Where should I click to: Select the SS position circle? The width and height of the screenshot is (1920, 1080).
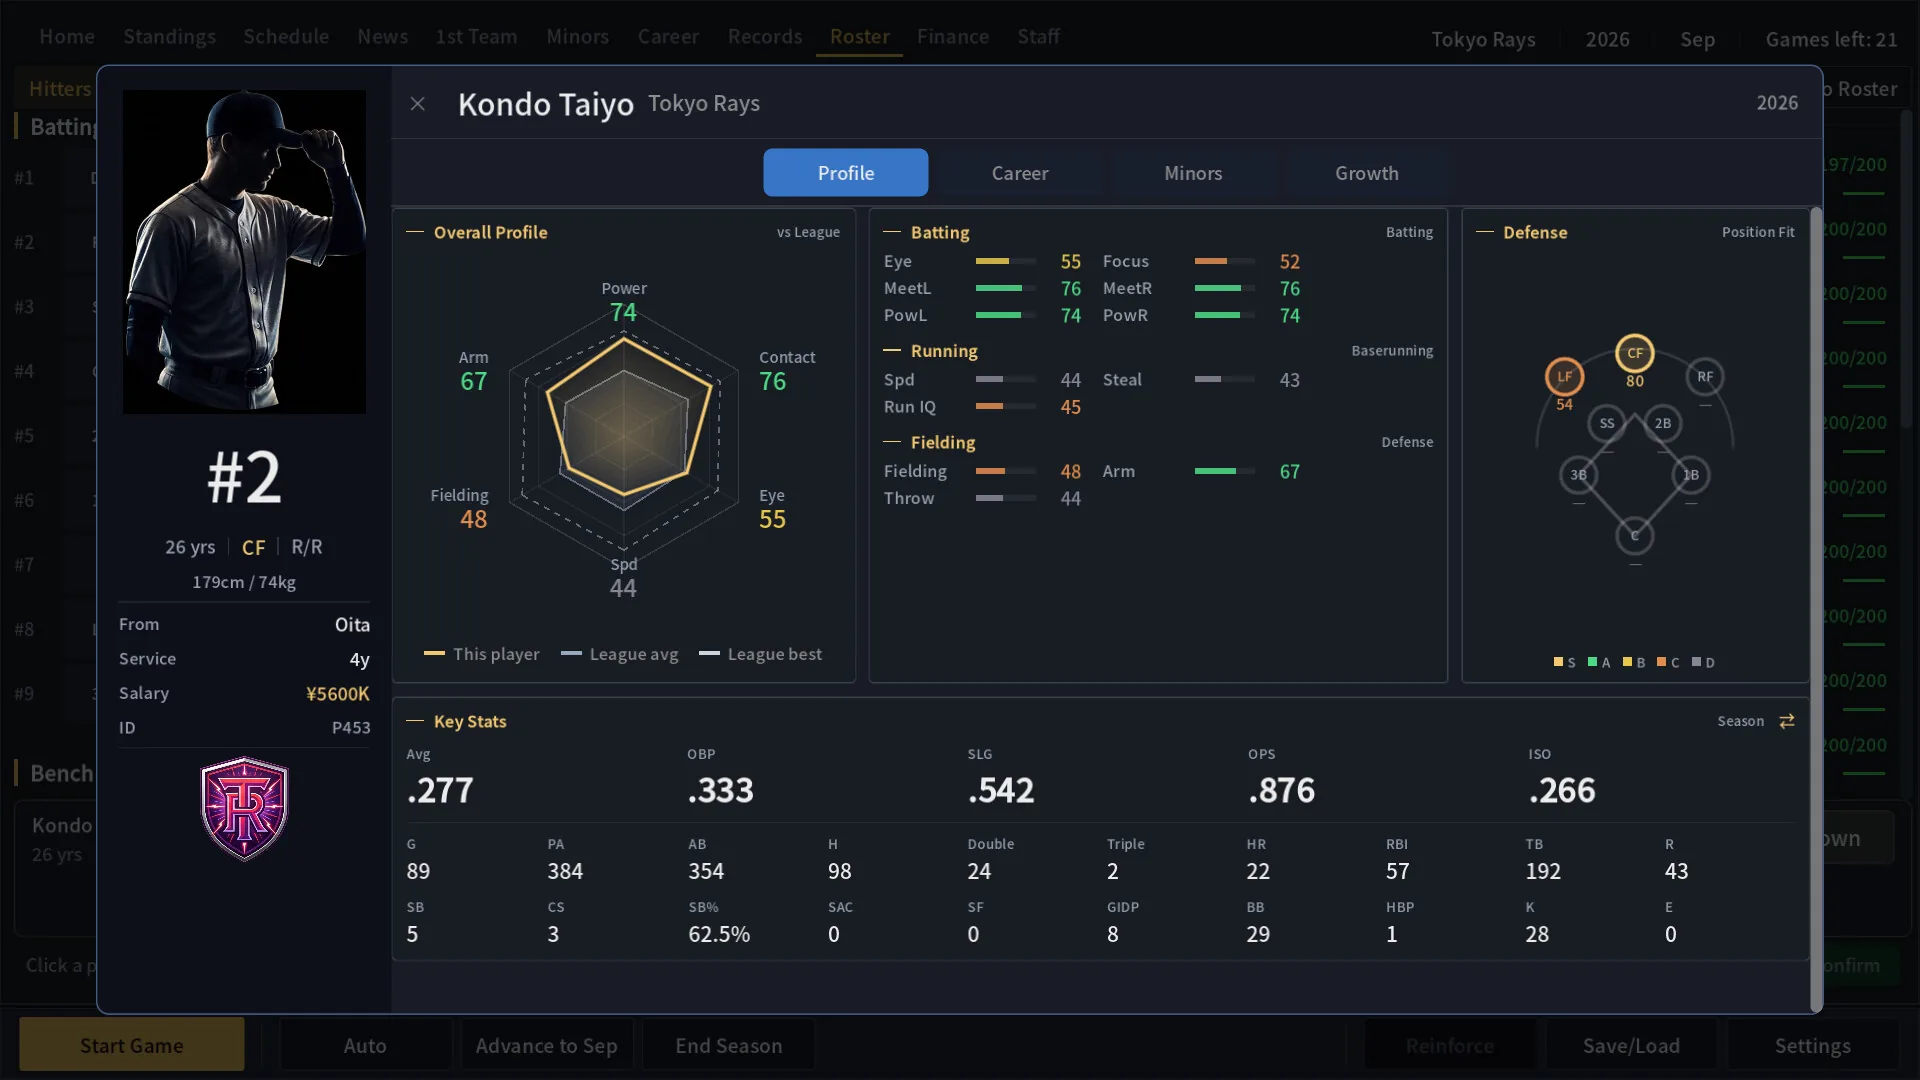(1607, 423)
